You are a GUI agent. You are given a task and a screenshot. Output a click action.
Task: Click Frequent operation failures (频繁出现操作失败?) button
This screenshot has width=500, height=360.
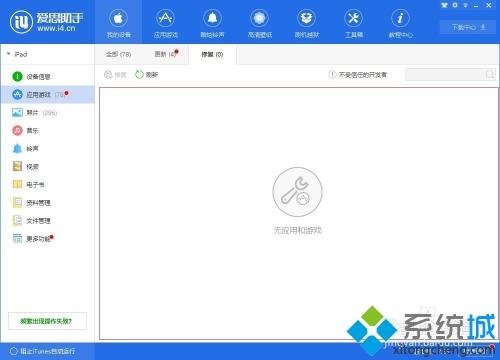(47, 321)
